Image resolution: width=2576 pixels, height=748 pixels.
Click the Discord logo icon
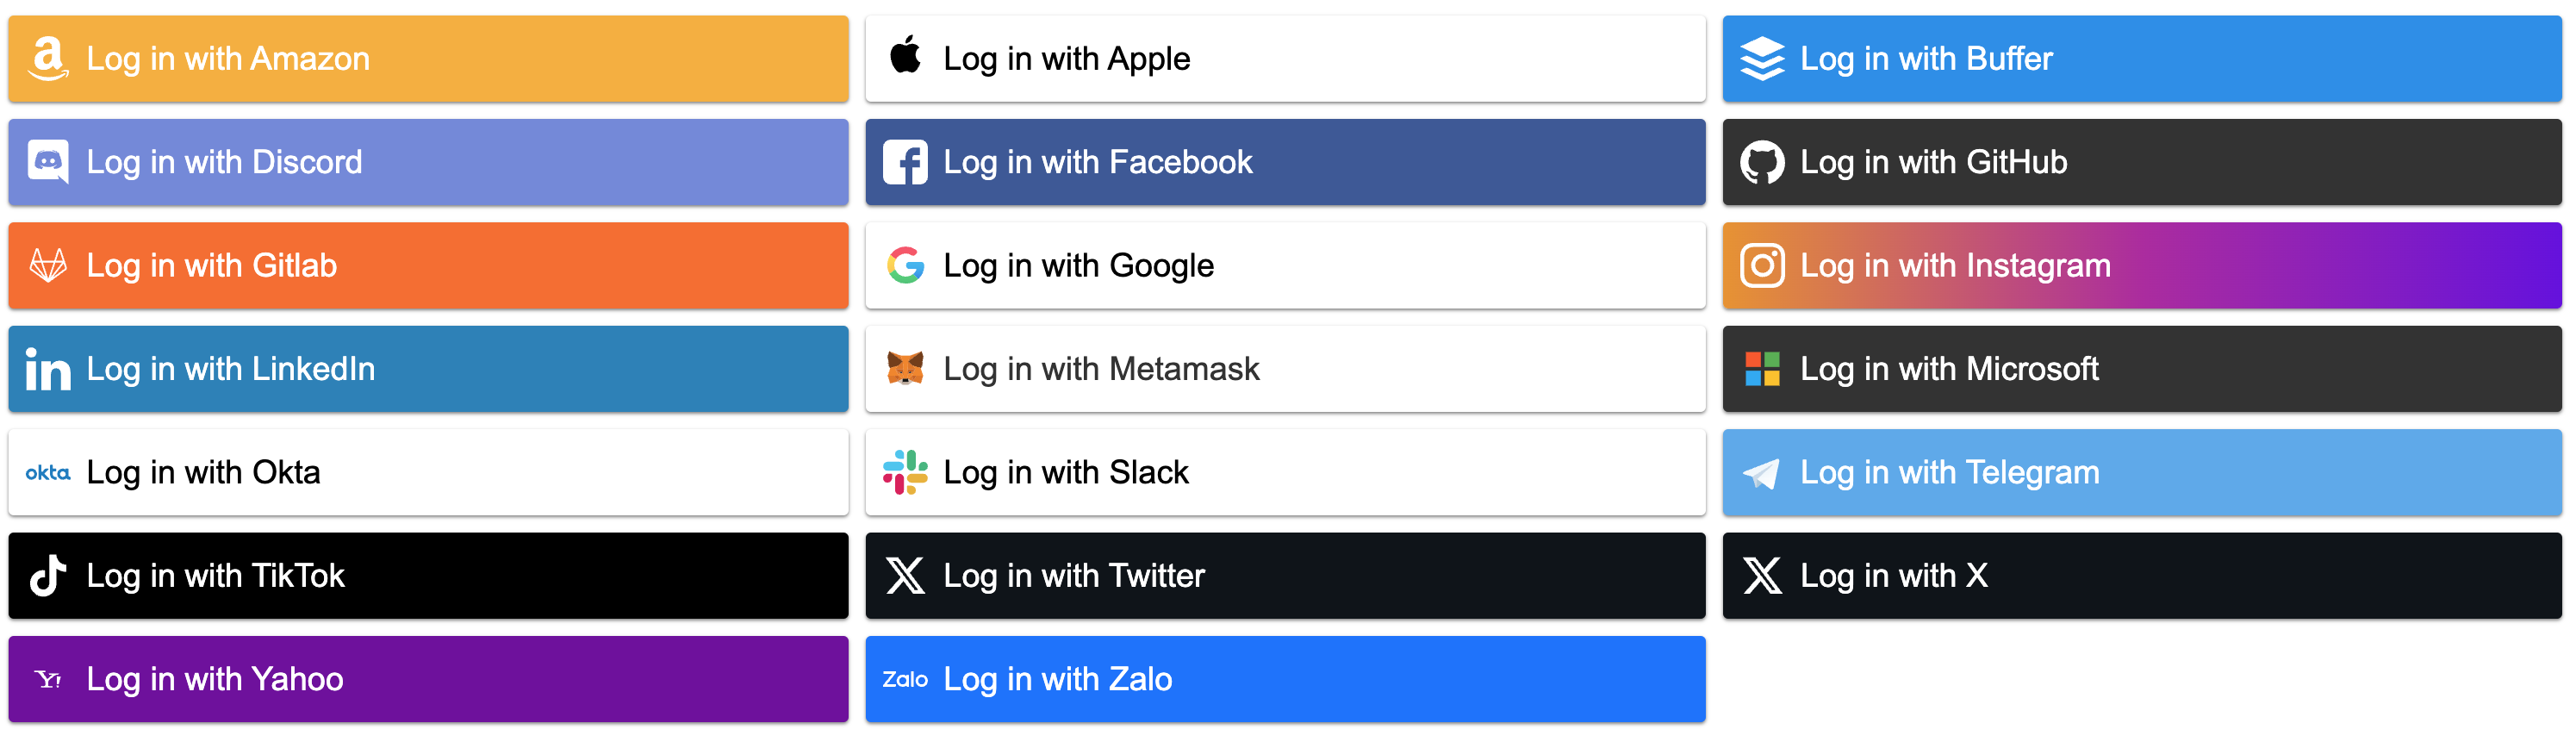48,162
